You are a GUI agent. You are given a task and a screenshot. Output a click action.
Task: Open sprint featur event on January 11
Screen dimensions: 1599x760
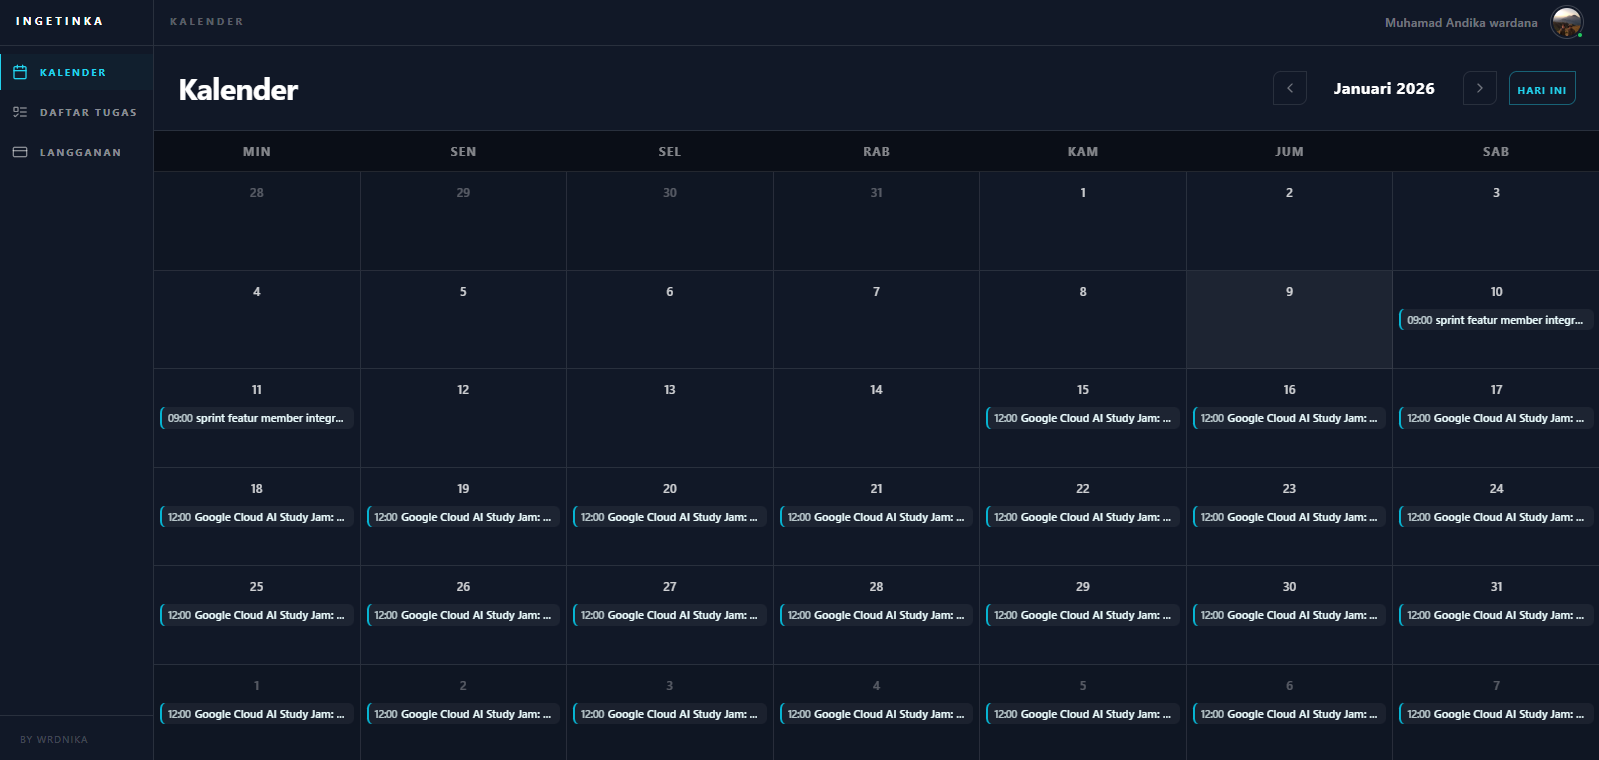coord(256,418)
